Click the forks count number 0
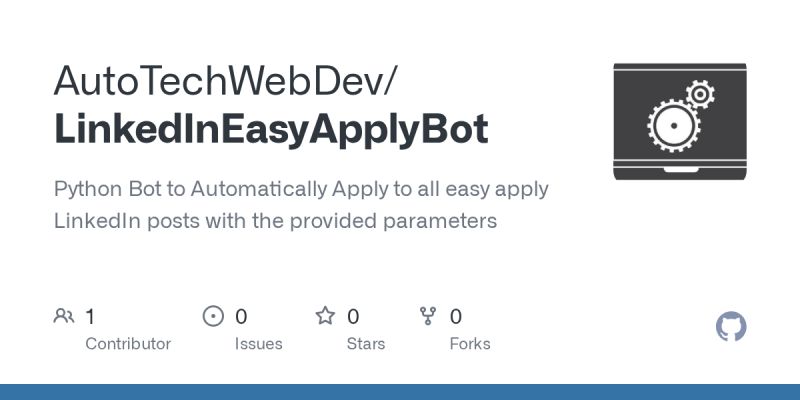 456,317
